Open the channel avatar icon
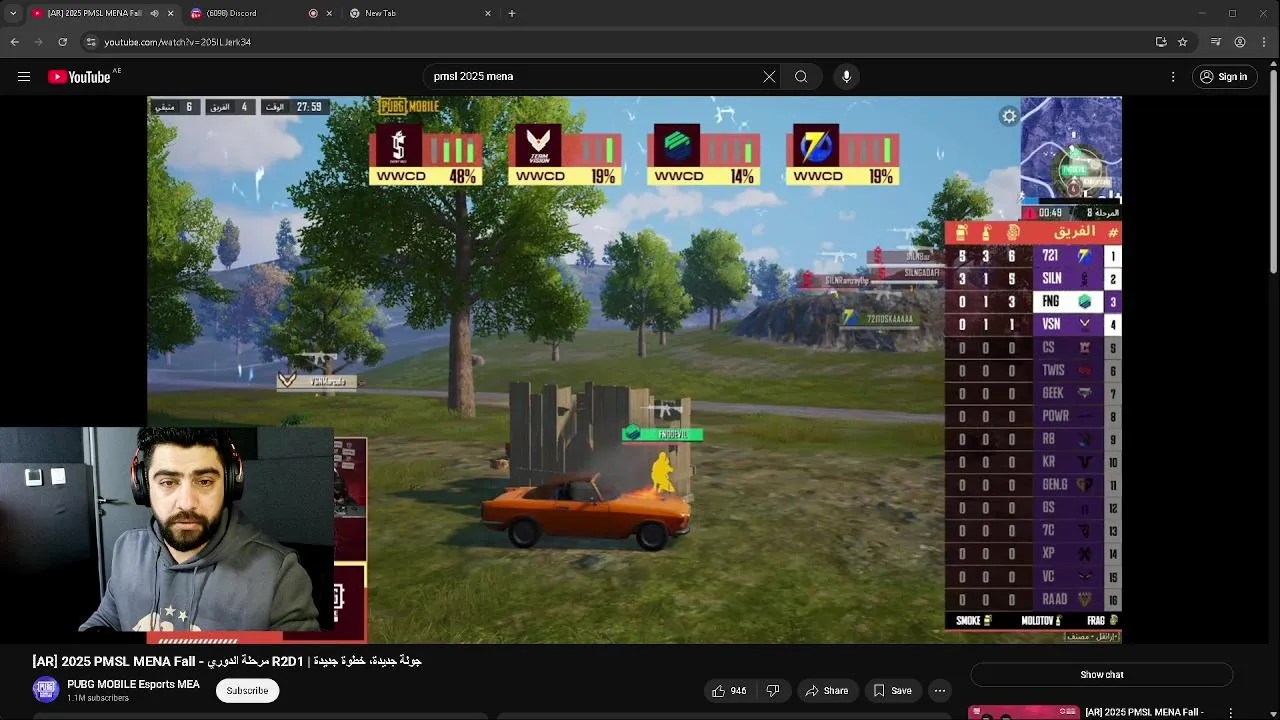1280x720 pixels. [46, 691]
